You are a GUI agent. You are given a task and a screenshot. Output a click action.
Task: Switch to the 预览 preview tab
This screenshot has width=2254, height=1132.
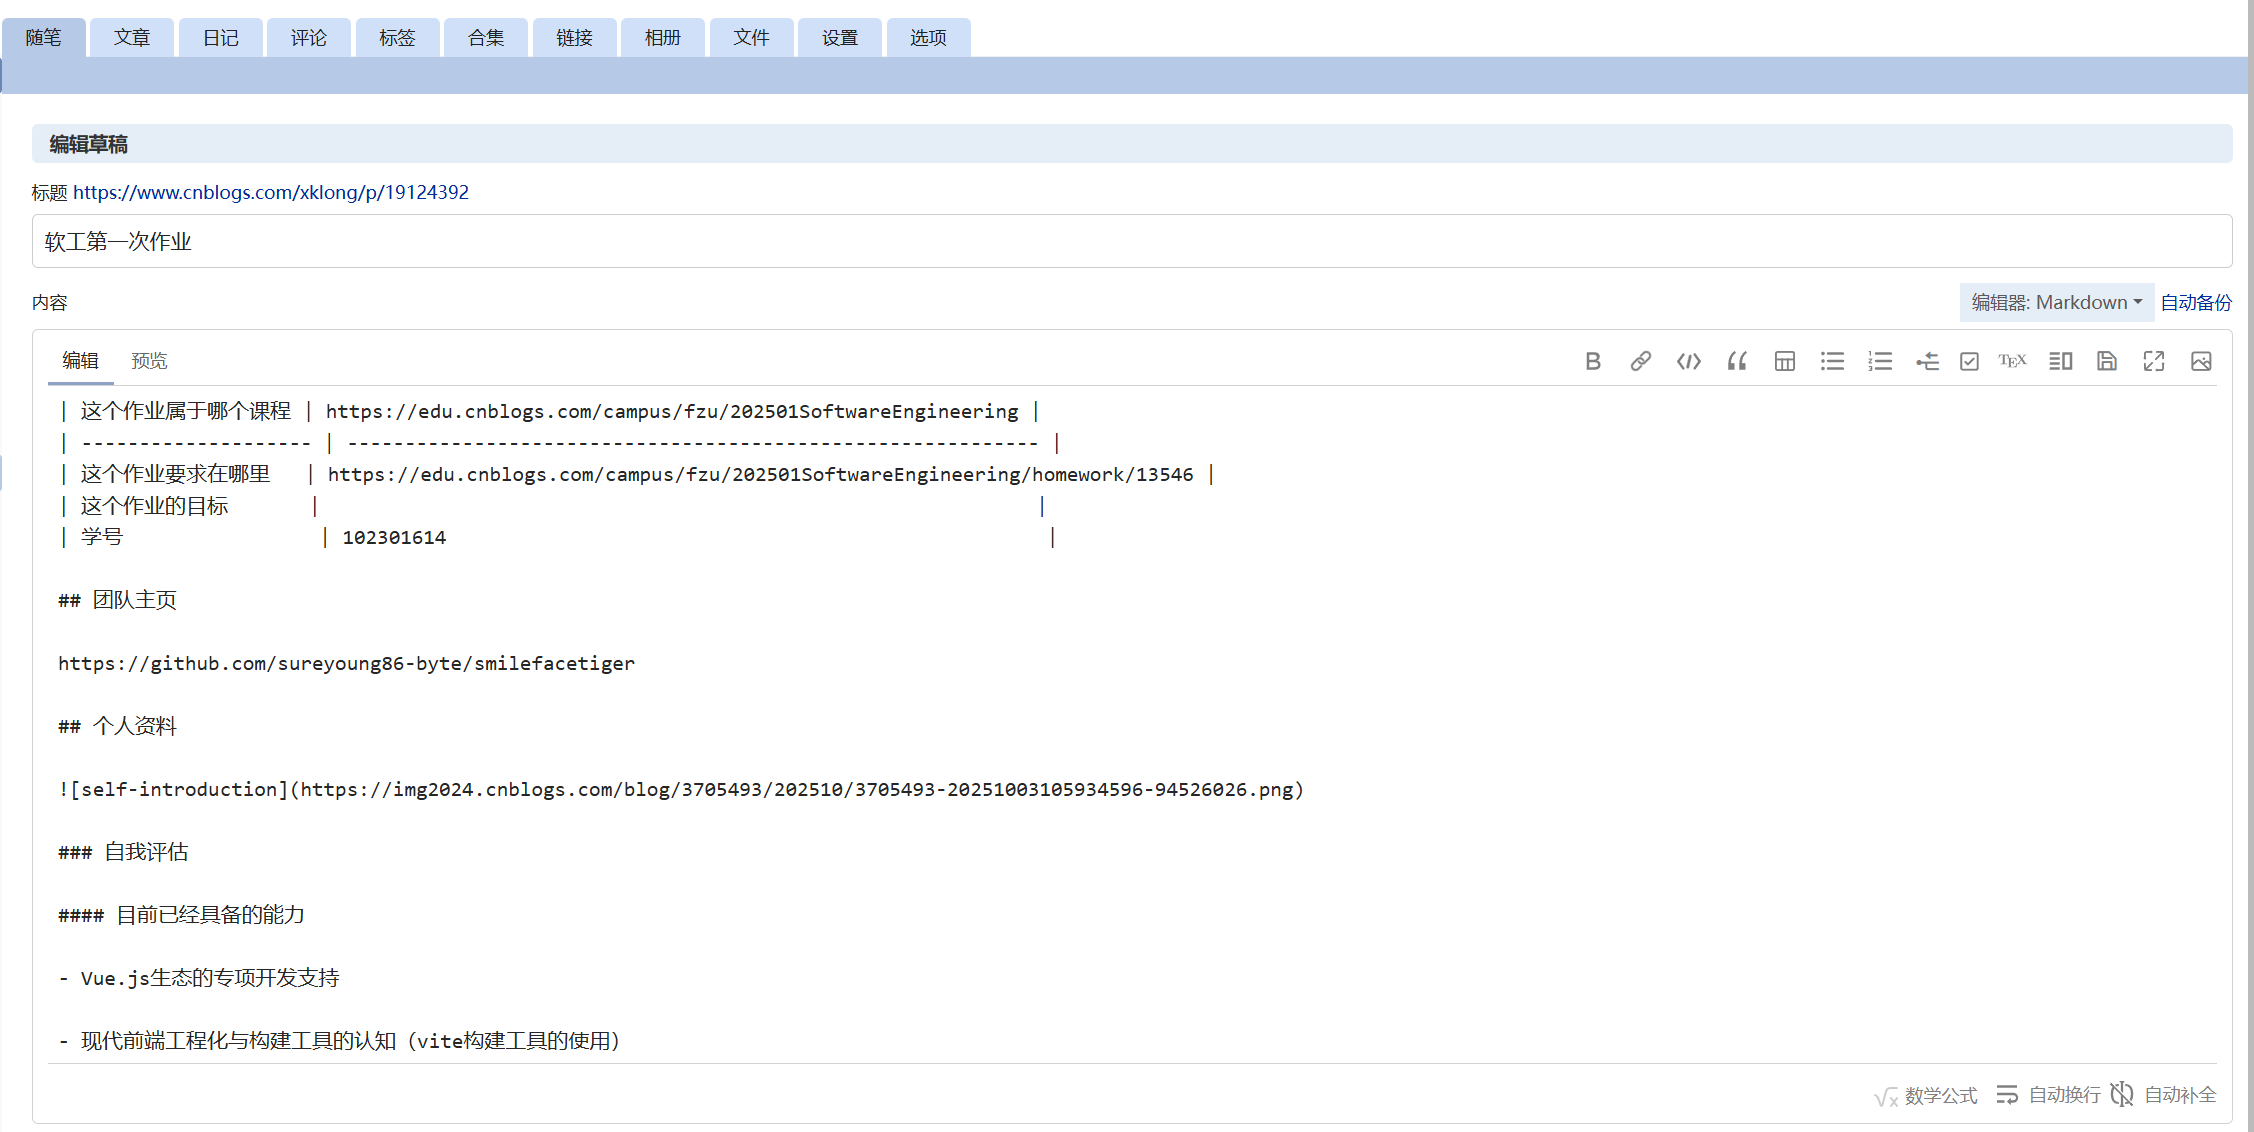[149, 361]
